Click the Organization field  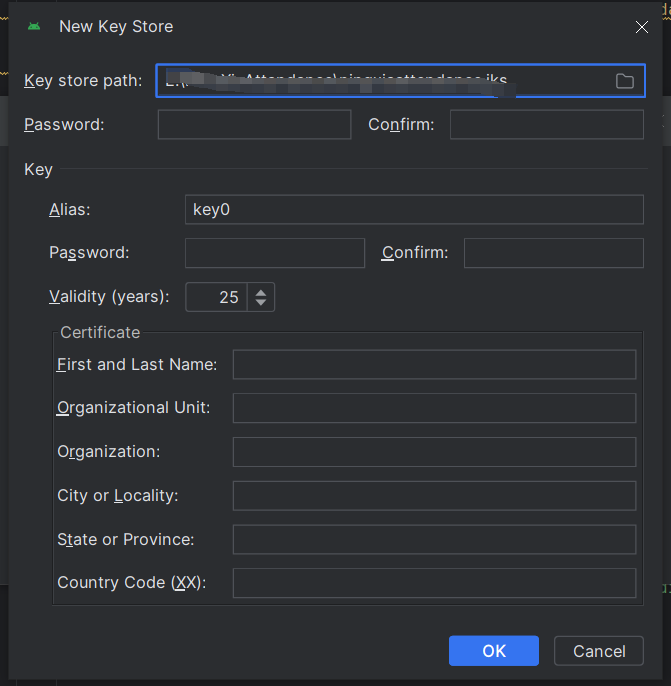pyautogui.click(x=434, y=452)
